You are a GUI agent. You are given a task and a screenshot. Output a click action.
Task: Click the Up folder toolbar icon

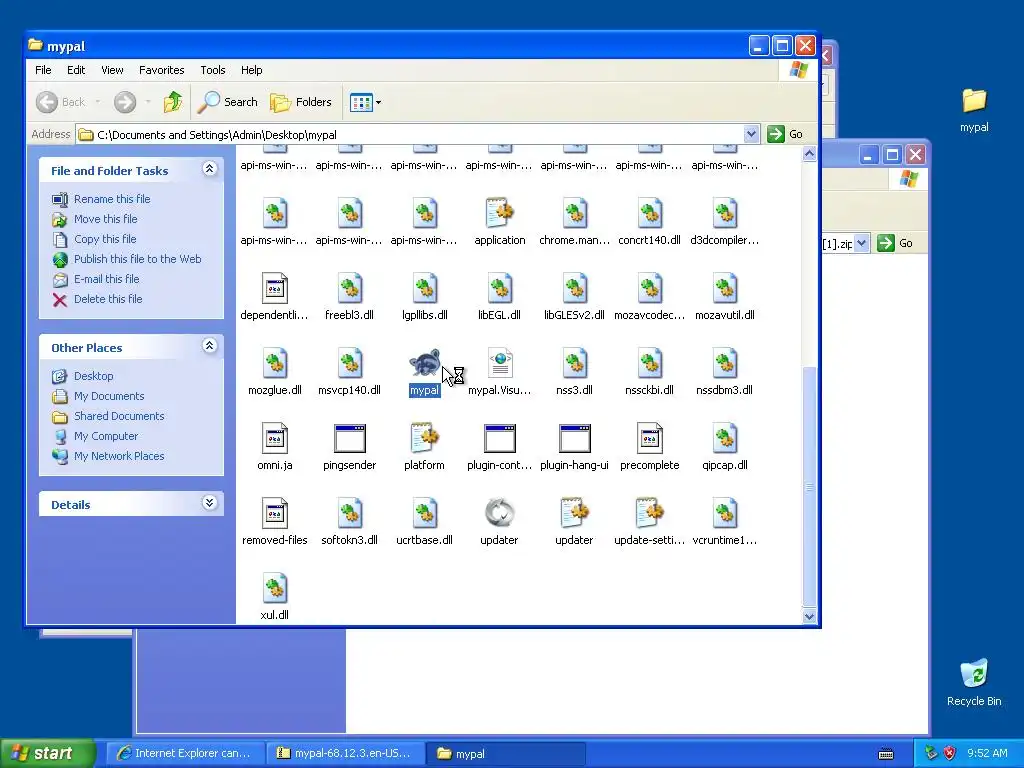coord(172,102)
